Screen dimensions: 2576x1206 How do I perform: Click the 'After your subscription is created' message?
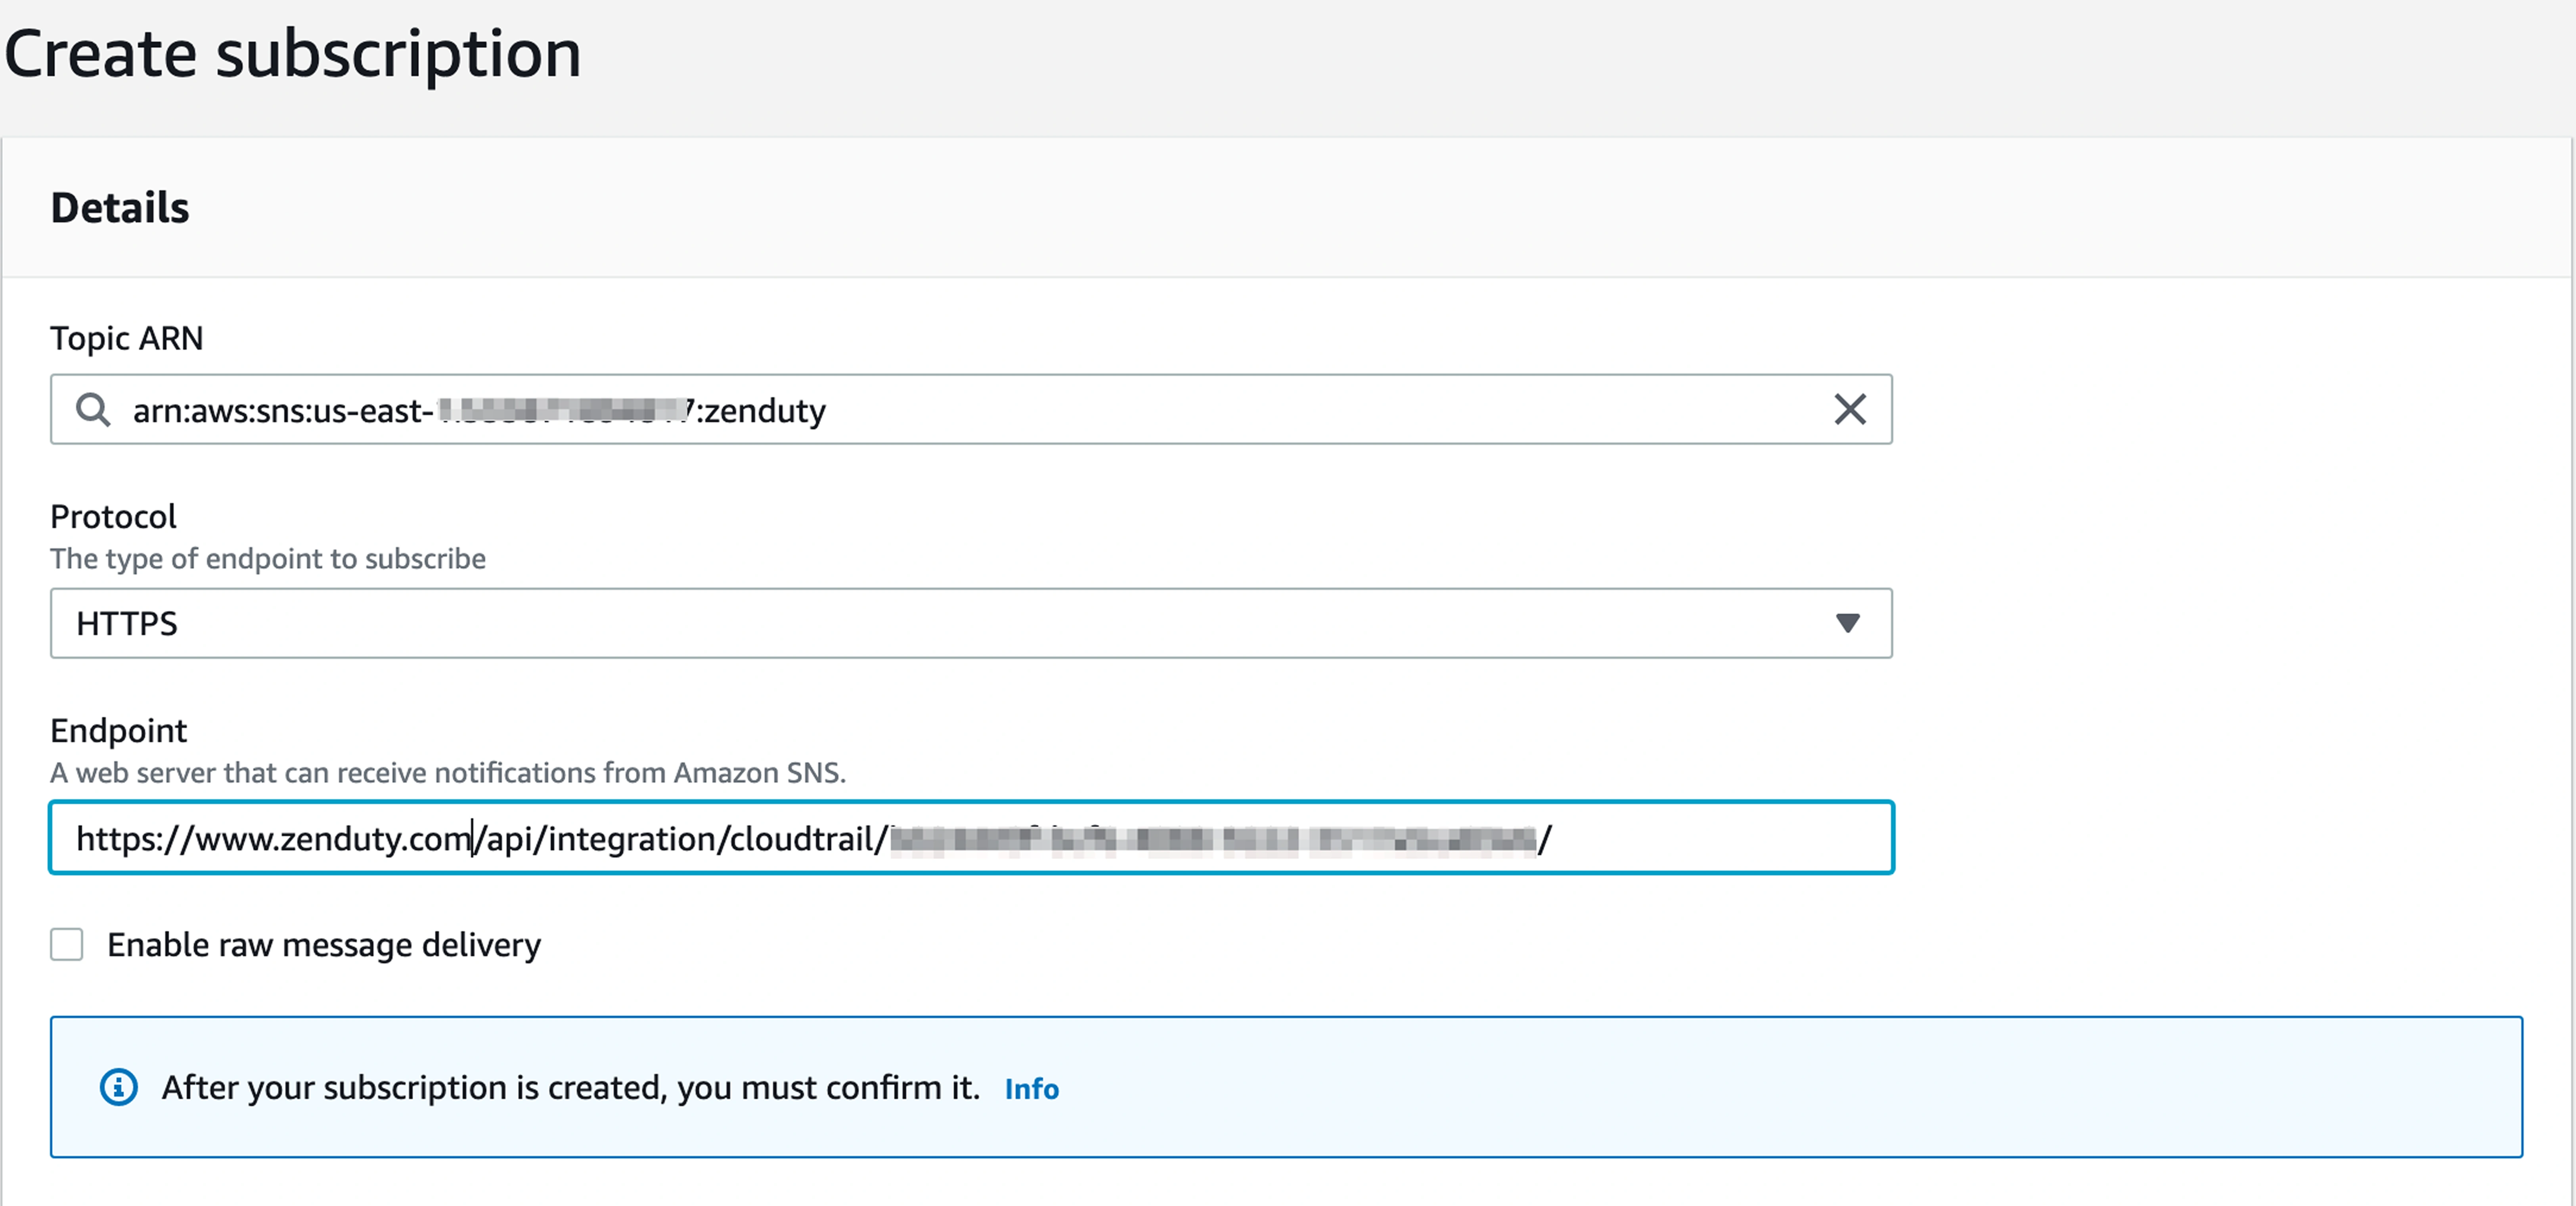570,1087
